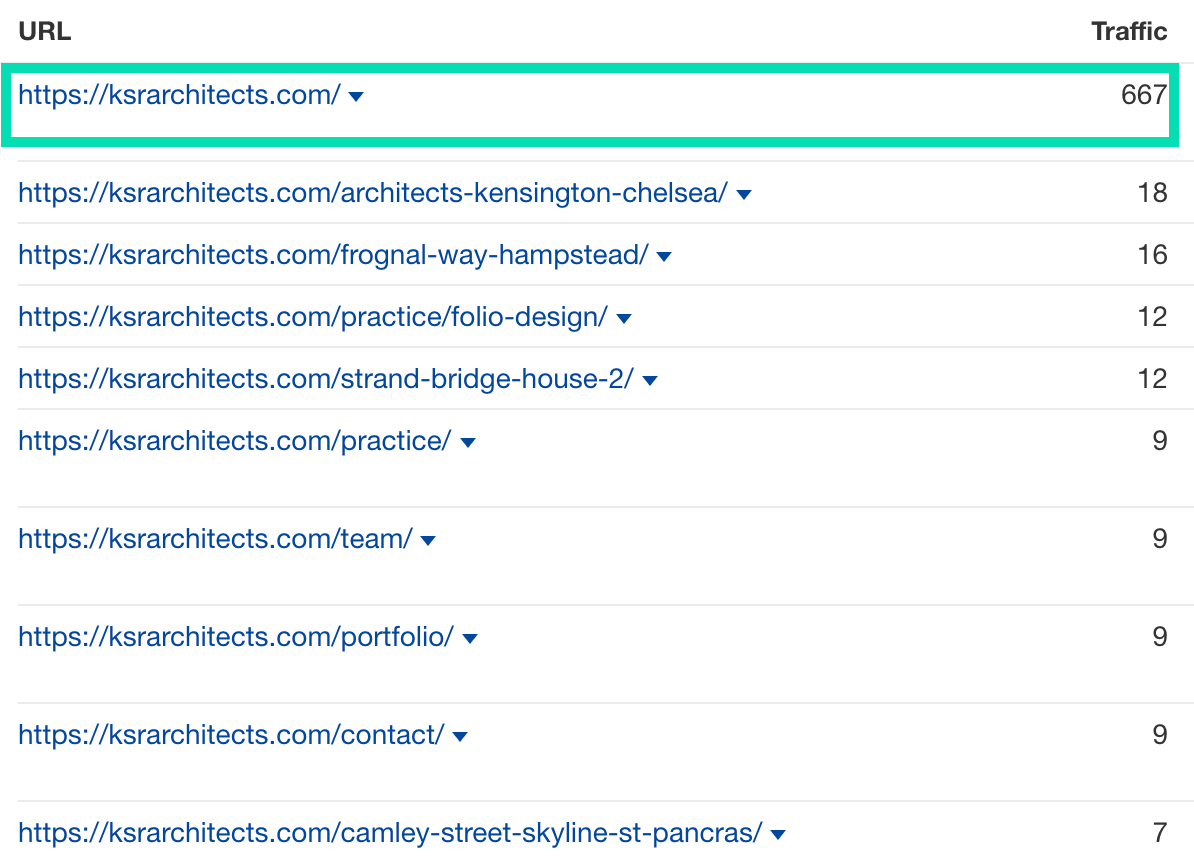This screenshot has width=1194, height=860.
Task: Expand dropdown arrow beside the /contact/ URL
Action: pyautogui.click(x=460, y=737)
